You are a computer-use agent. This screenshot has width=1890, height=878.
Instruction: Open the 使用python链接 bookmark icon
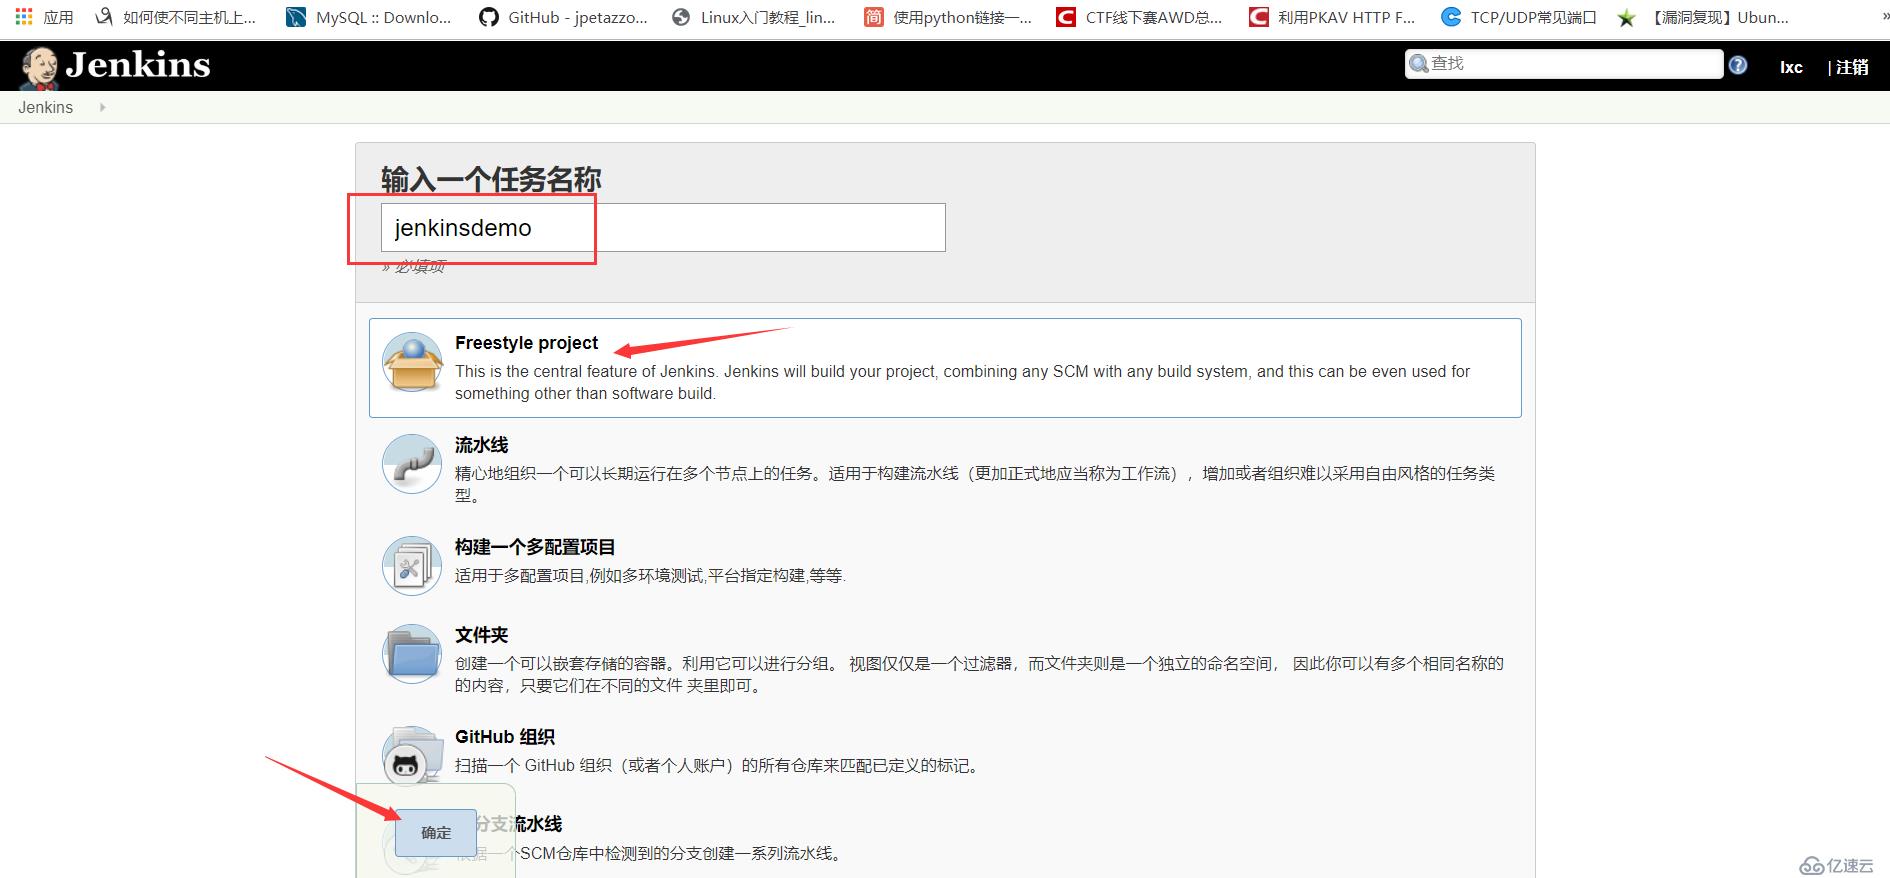tap(874, 17)
